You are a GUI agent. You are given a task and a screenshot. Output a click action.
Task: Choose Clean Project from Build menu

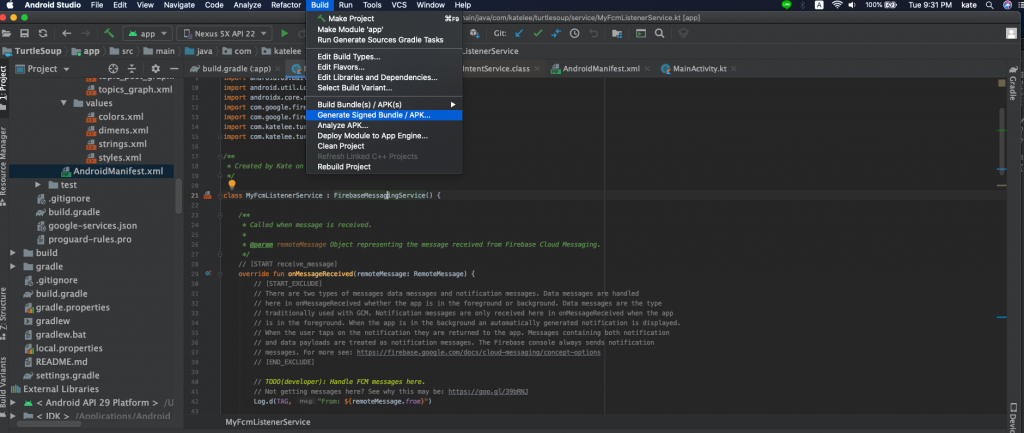coord(340,146)
